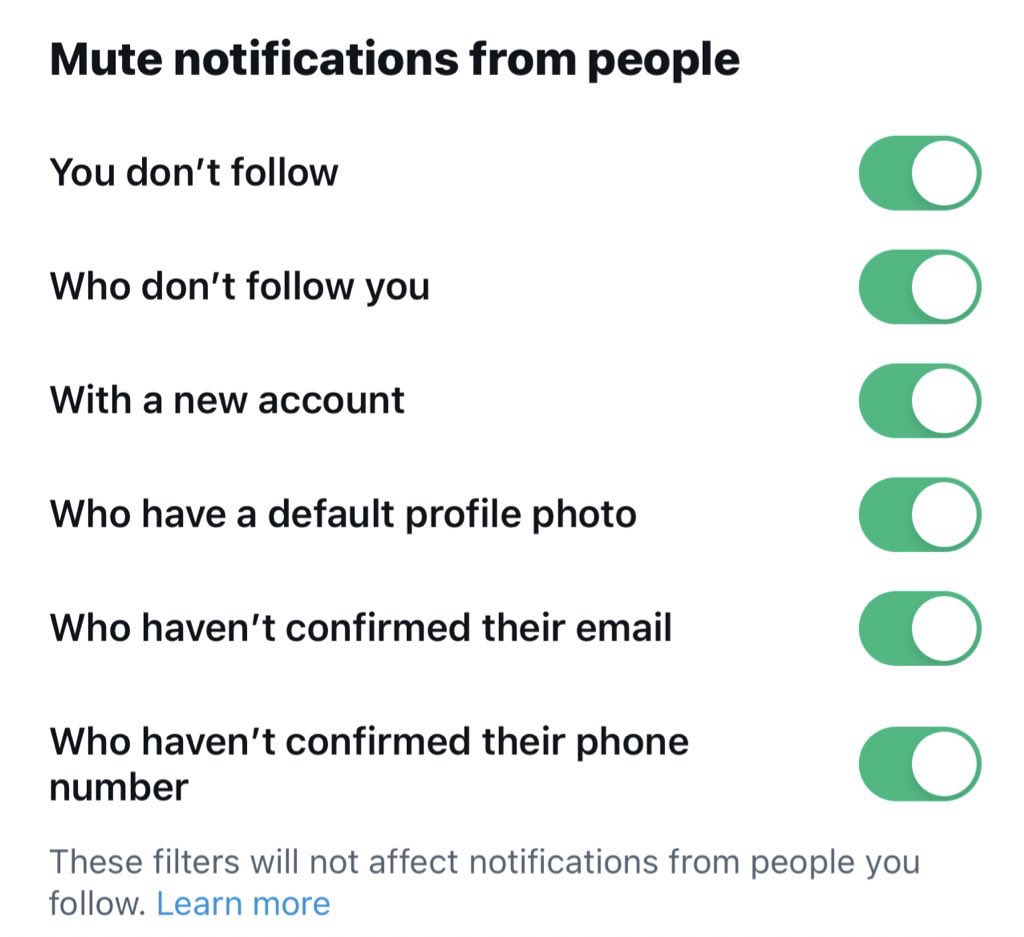Image resolution: width=1024 pixels, height=937 pixels.
Task: Click the "Who don't follow you" label
Action: pos(240,287)
